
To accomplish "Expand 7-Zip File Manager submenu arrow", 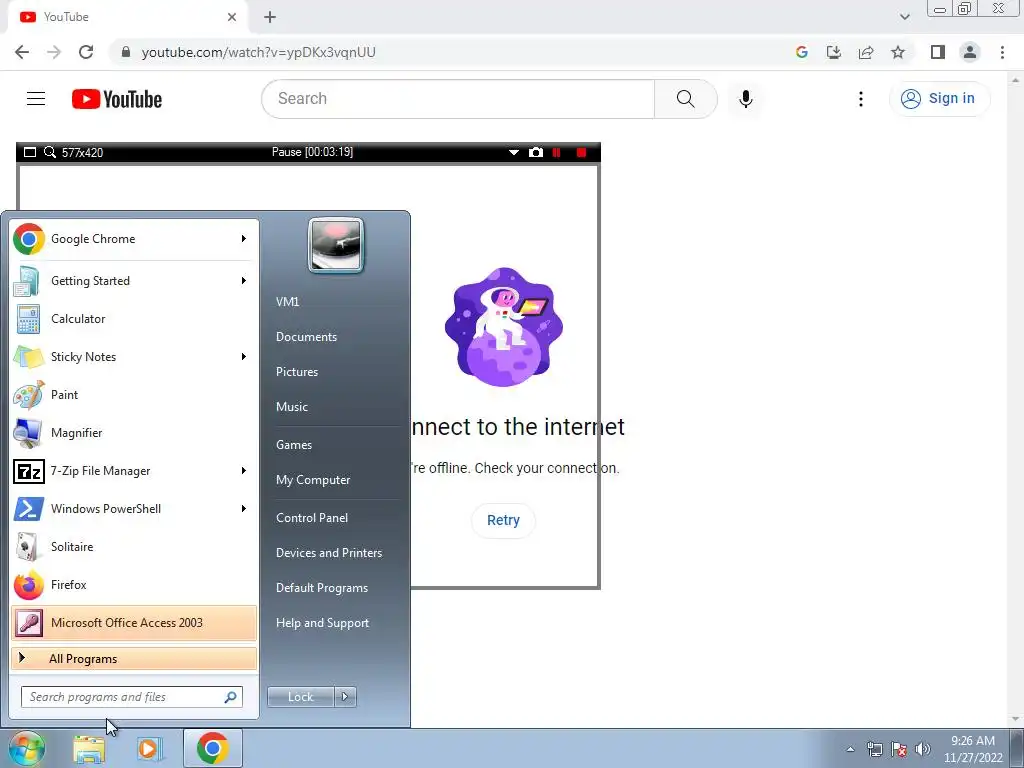I will [244, 471].
